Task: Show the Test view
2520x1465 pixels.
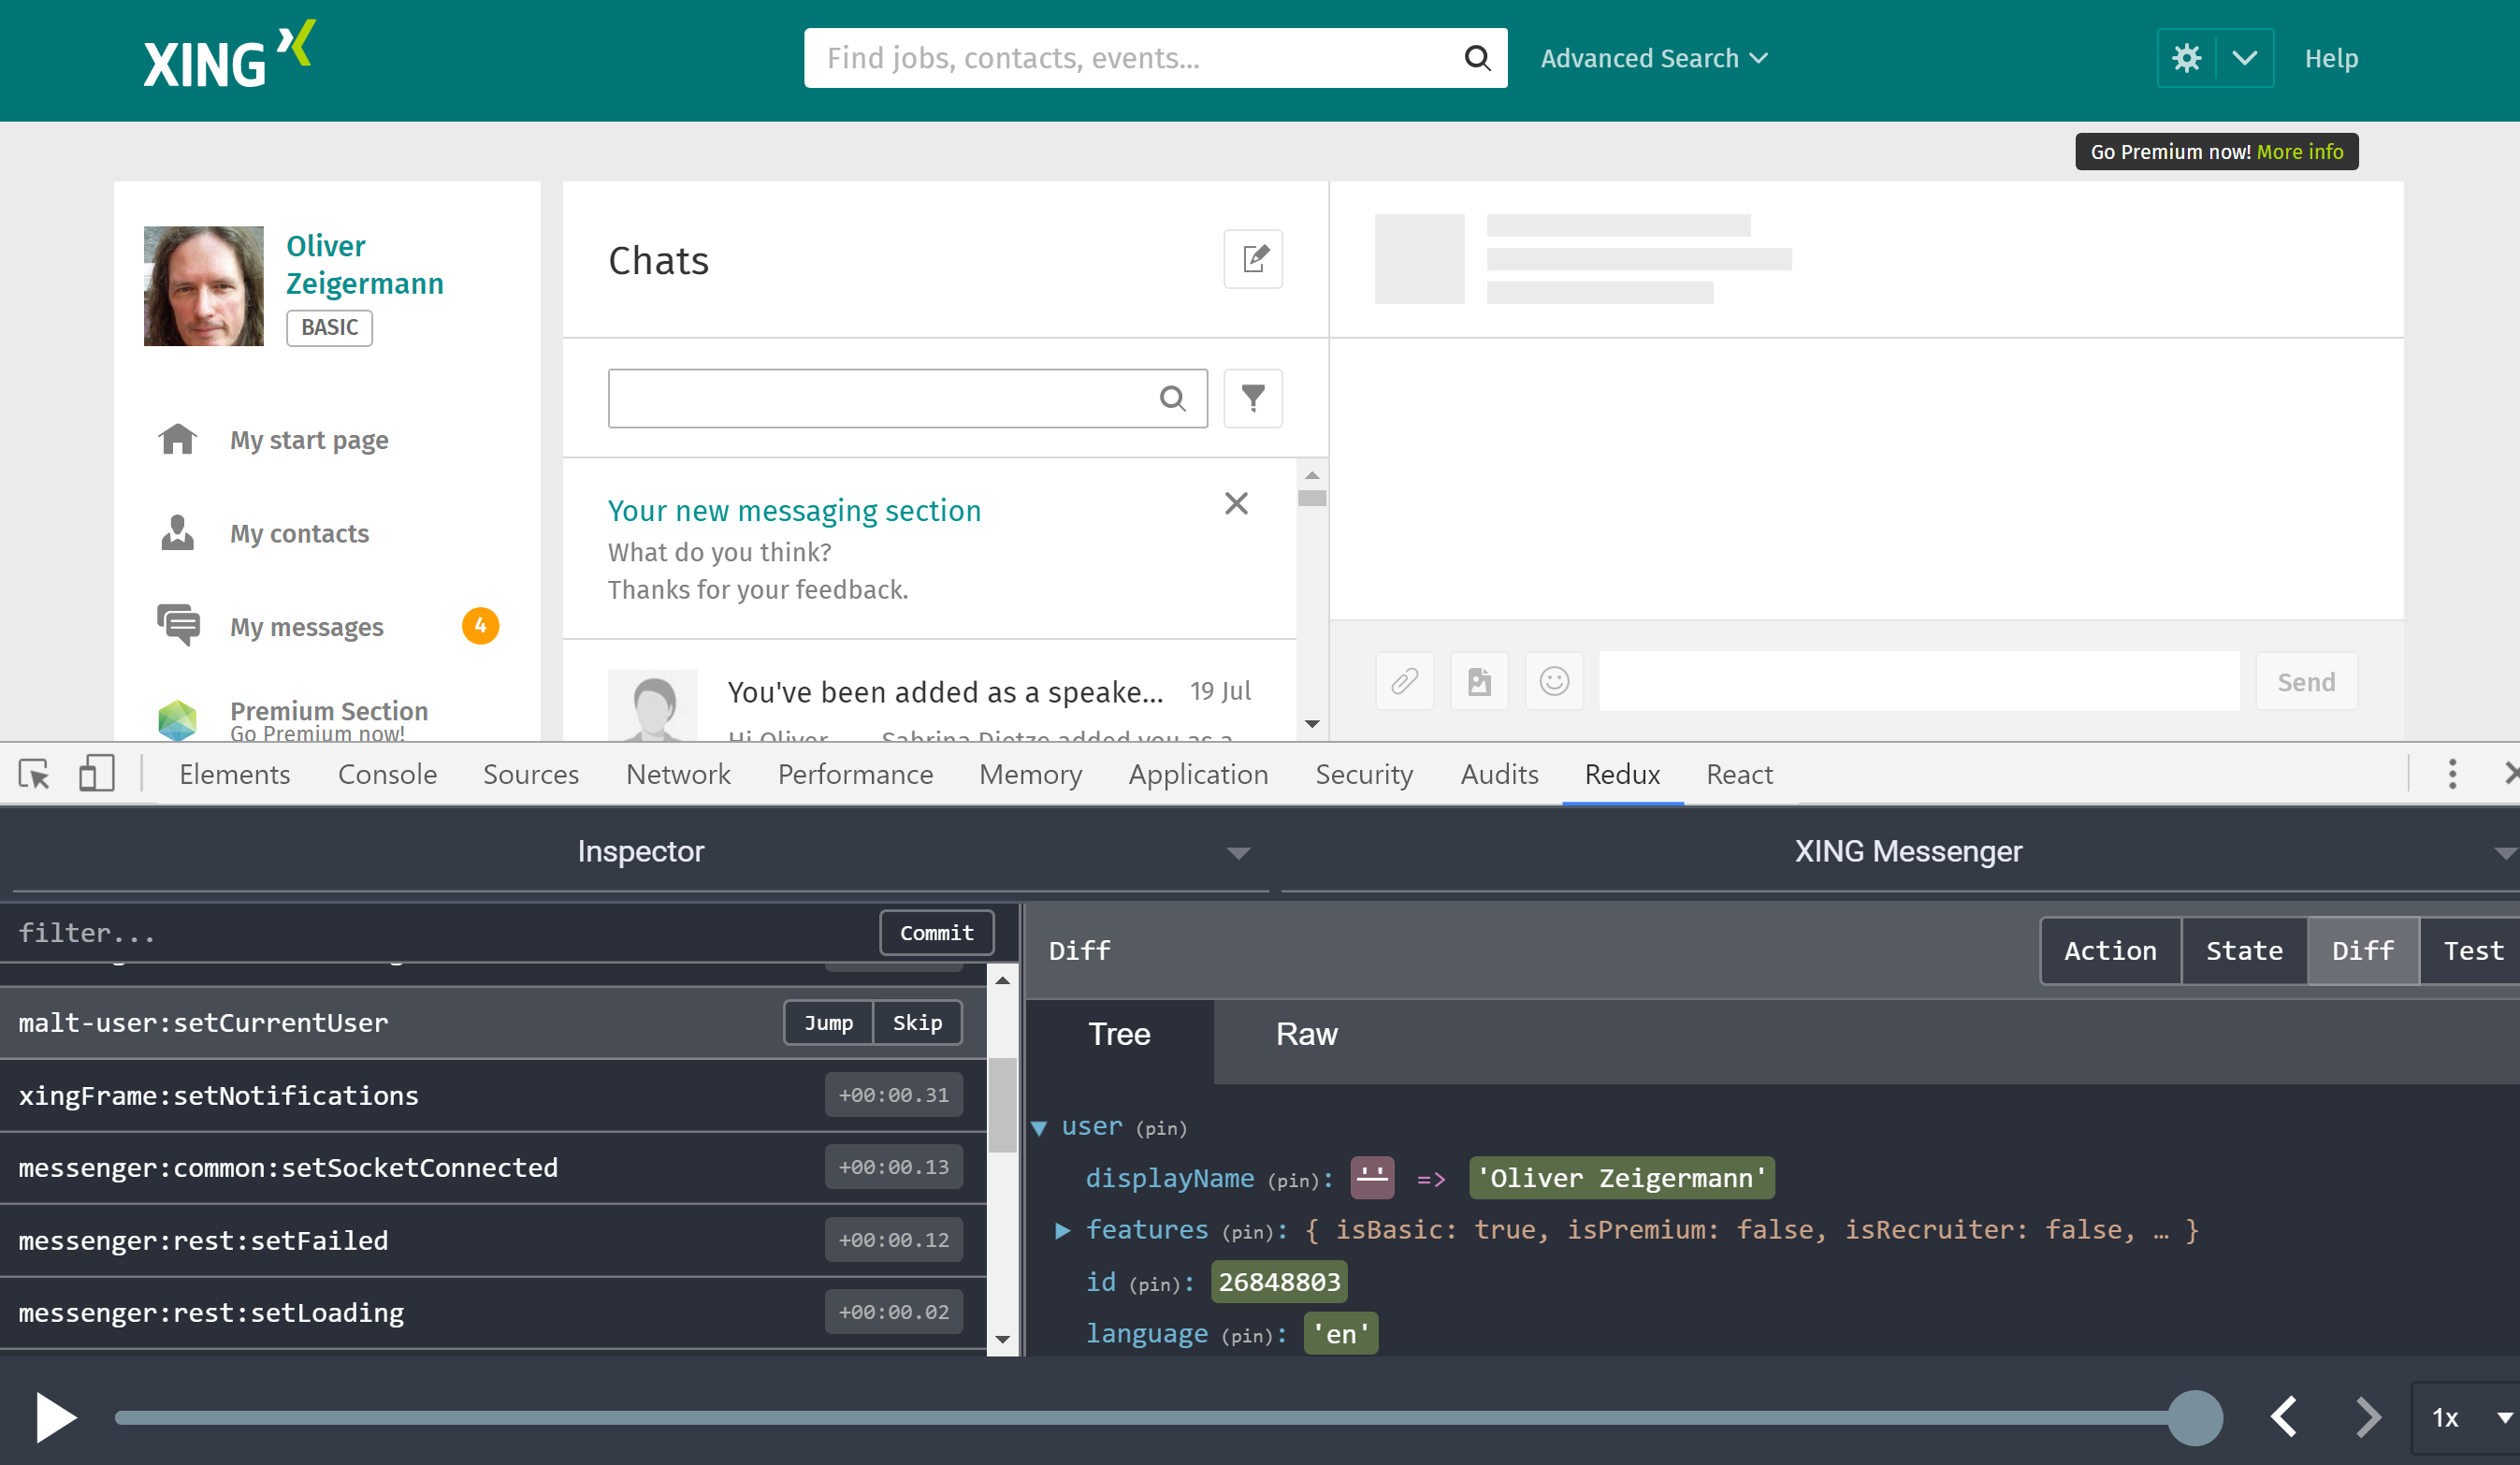Action: pyautogui.click(x=2473, y=950)
